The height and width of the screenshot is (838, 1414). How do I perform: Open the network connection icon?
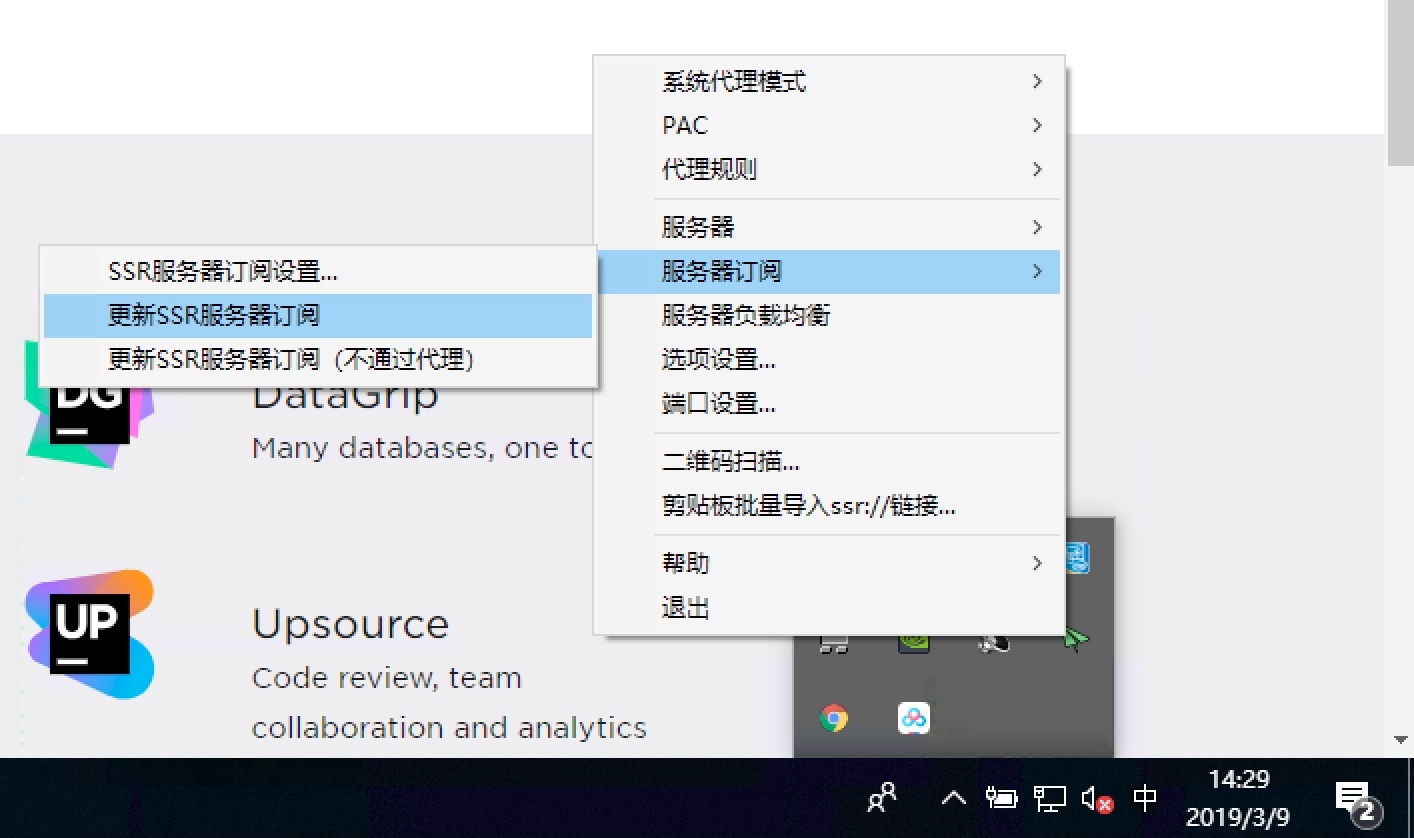pos(1050,798)
